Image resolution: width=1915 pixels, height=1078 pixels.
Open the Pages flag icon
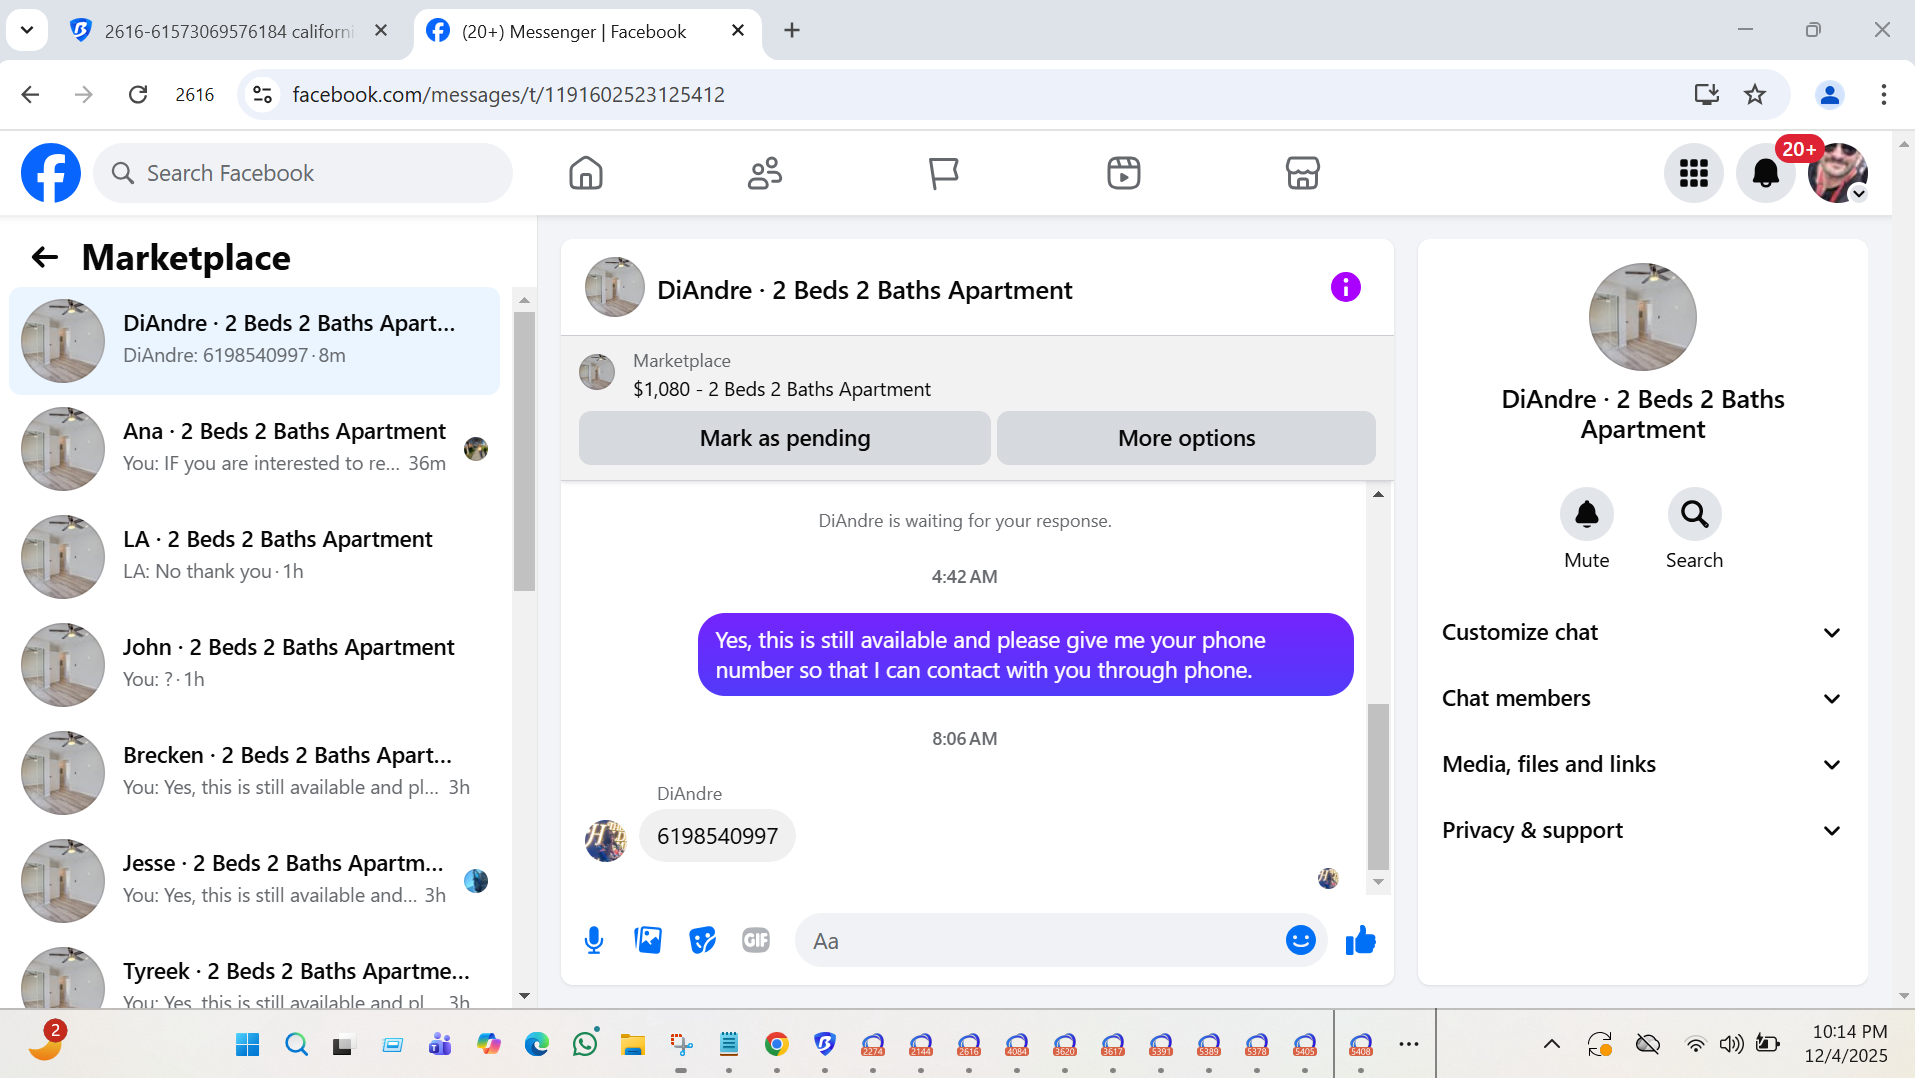943,173
